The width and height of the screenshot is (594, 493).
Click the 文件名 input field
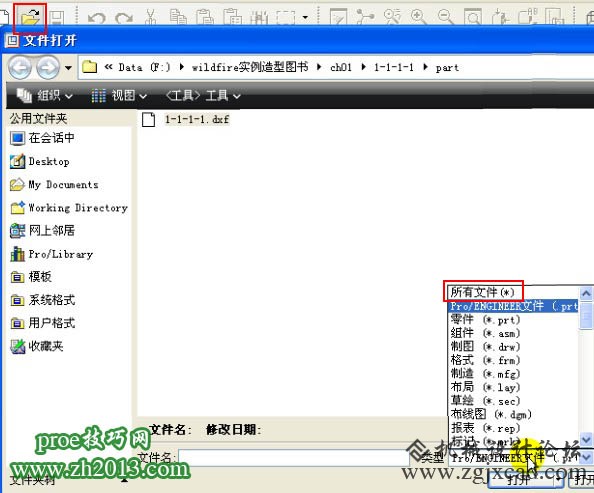coord(294,458)
